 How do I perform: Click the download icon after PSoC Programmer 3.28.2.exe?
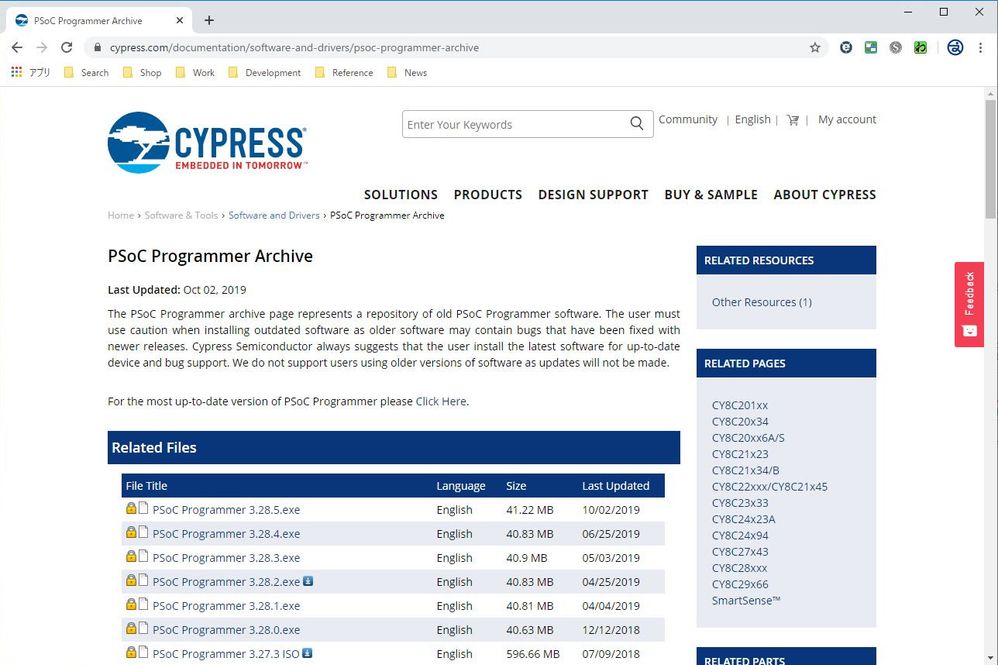click(x=308, y=581)
